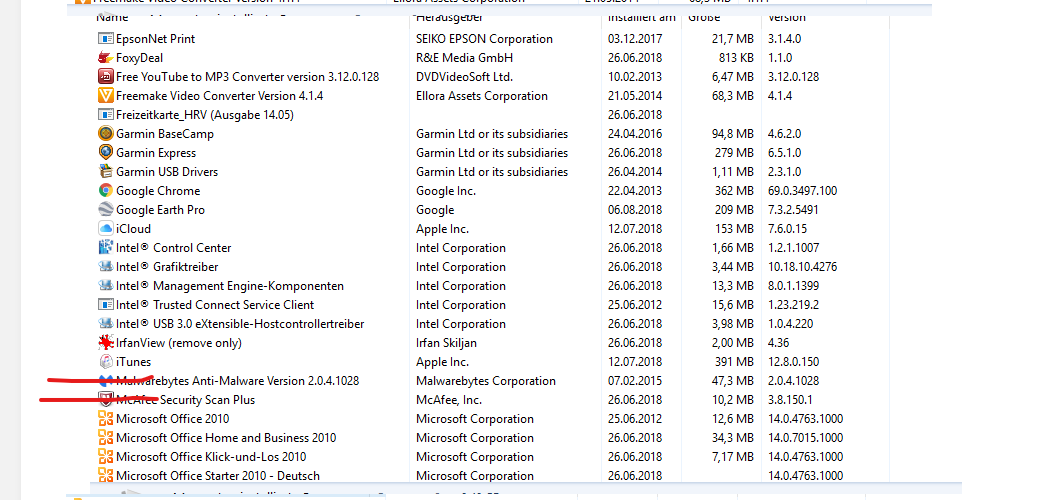Click version value 12.8.0.150
This screenshot has width=1051, height=500.
point(794,362)
